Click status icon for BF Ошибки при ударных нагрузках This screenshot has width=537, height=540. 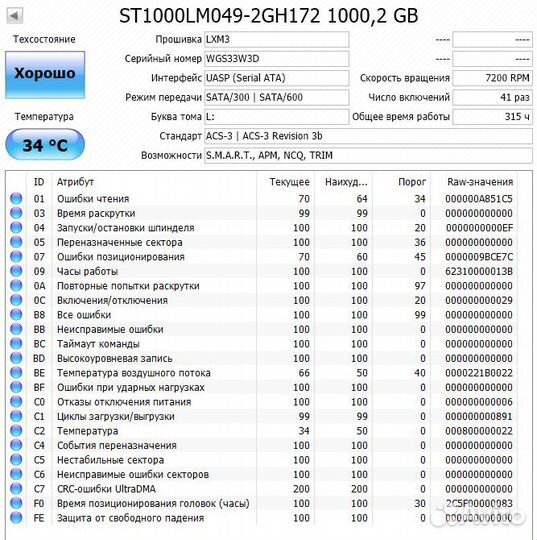click(x=16, y=387)
